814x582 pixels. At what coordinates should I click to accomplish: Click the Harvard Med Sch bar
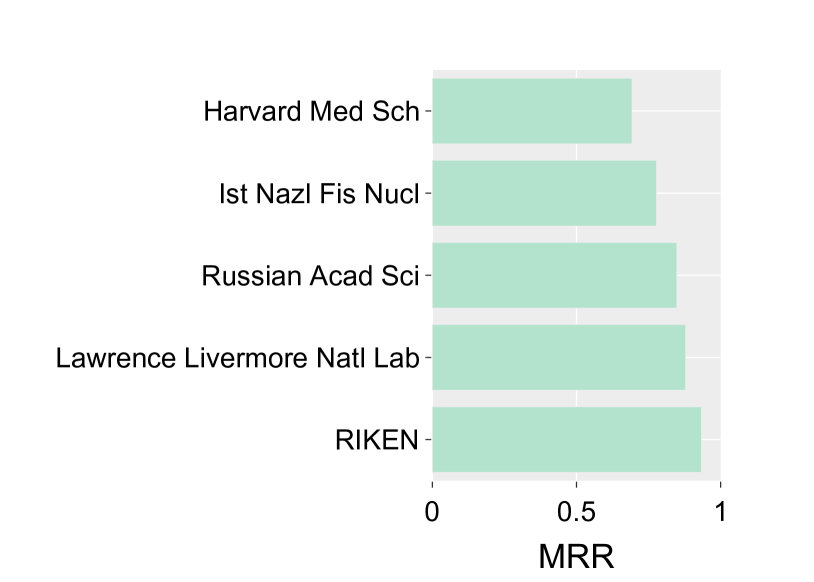[x=531, y=111]
